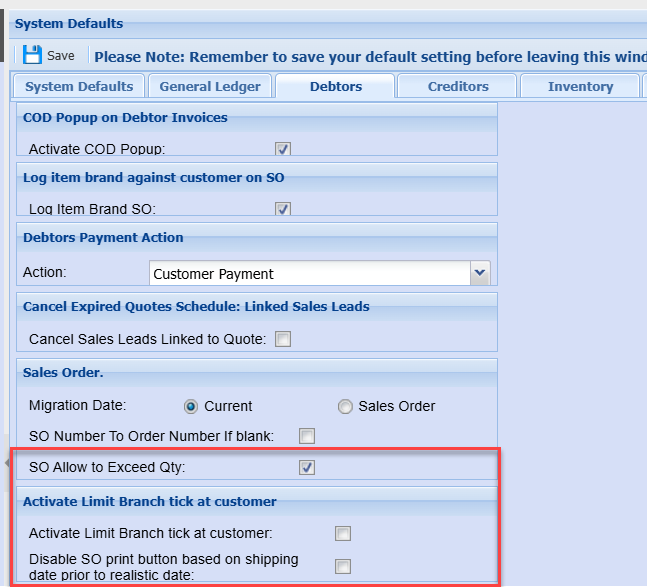This screenshot has height=587, width=647.
Task: Click the Please Note reminder text
Action: point(370,57)
